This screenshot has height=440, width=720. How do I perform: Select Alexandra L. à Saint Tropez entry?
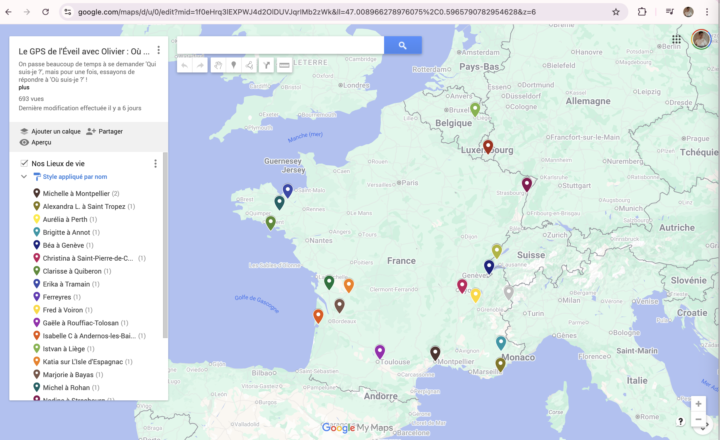click(84, 206)
